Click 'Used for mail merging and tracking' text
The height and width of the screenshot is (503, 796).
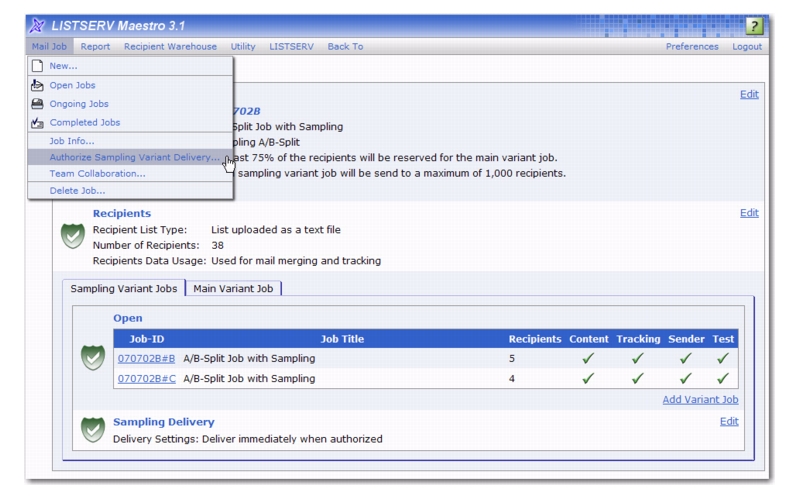(x=296, y=261)
